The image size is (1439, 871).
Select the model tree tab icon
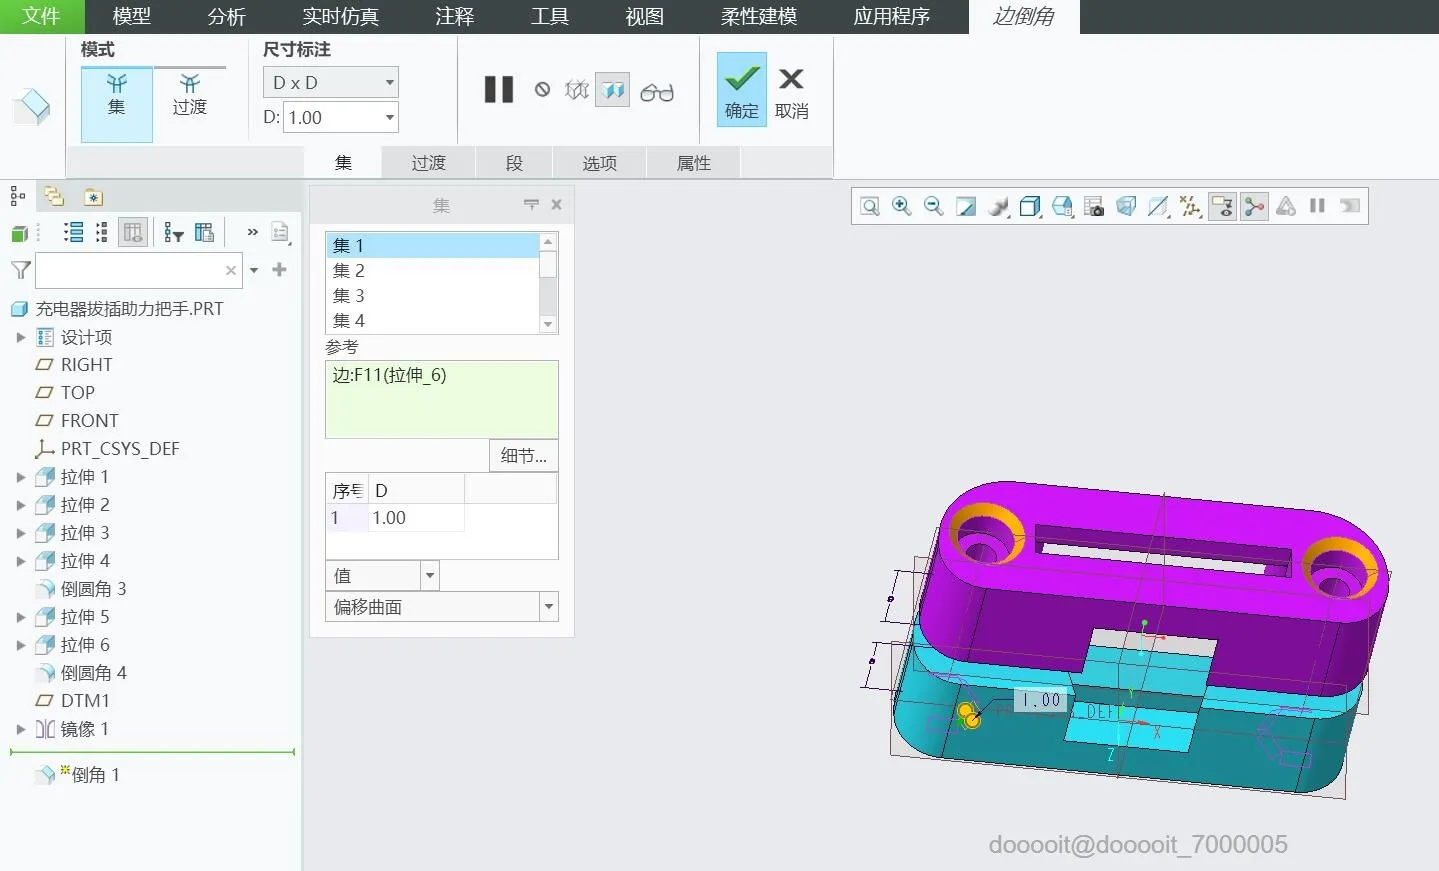click(17, 196)
